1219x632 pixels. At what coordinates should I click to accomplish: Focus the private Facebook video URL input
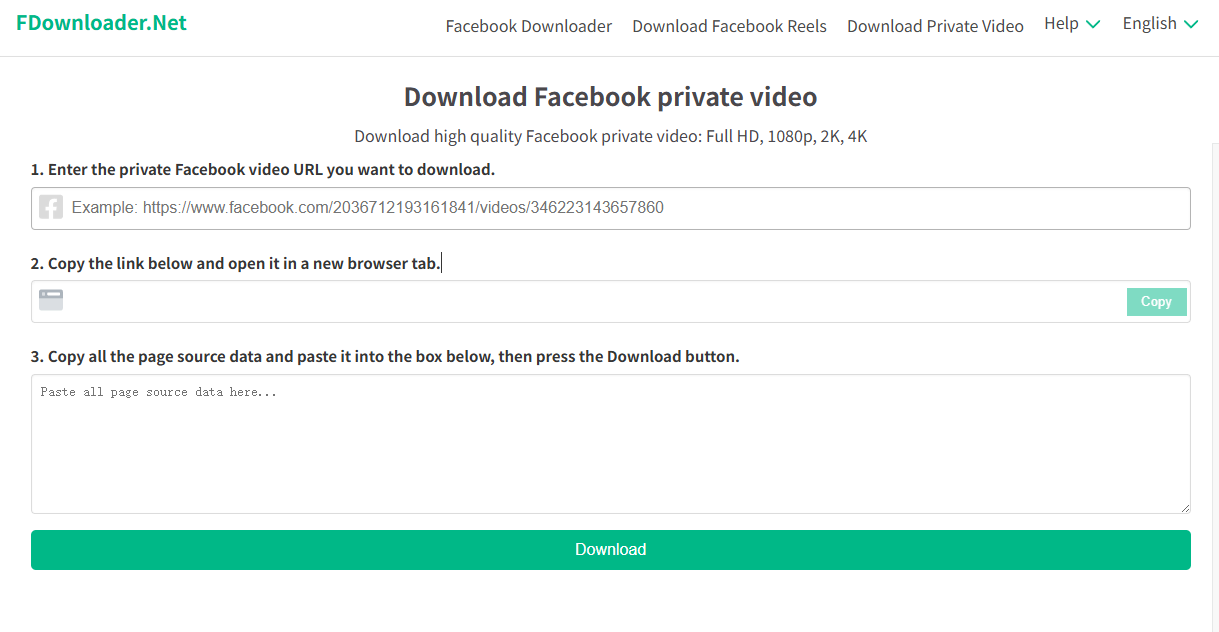[620, 208]
